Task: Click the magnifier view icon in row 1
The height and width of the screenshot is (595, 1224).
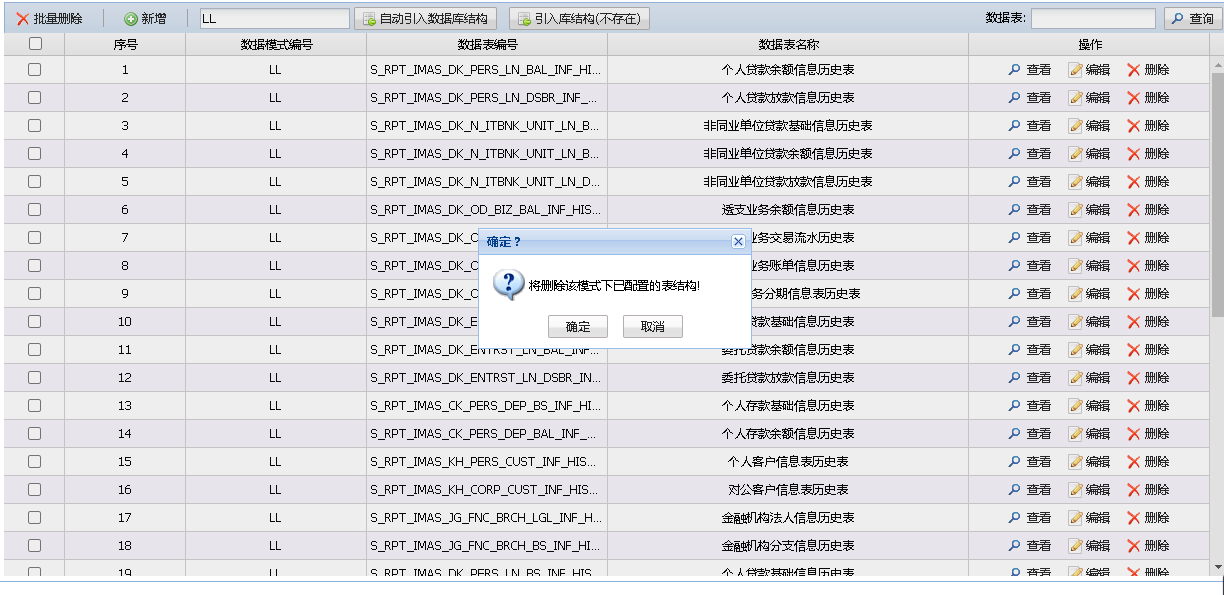Action: [1014, 70]
